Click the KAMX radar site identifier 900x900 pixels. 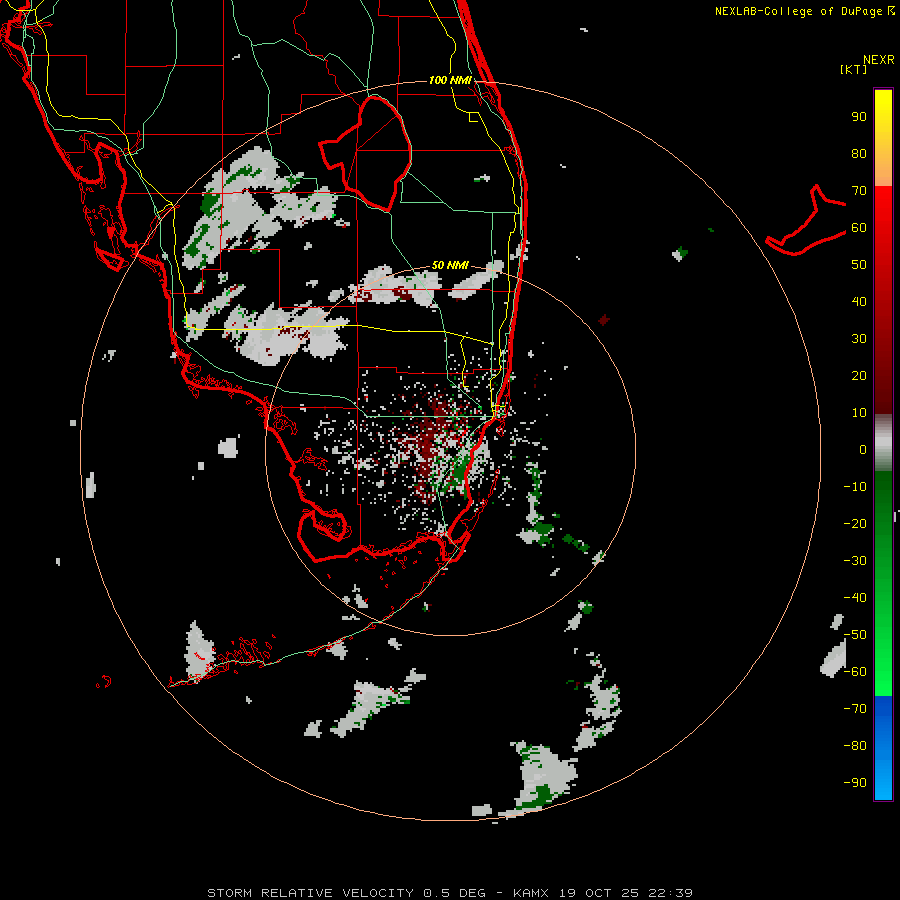pyautogui.click(x=531, y=893)
